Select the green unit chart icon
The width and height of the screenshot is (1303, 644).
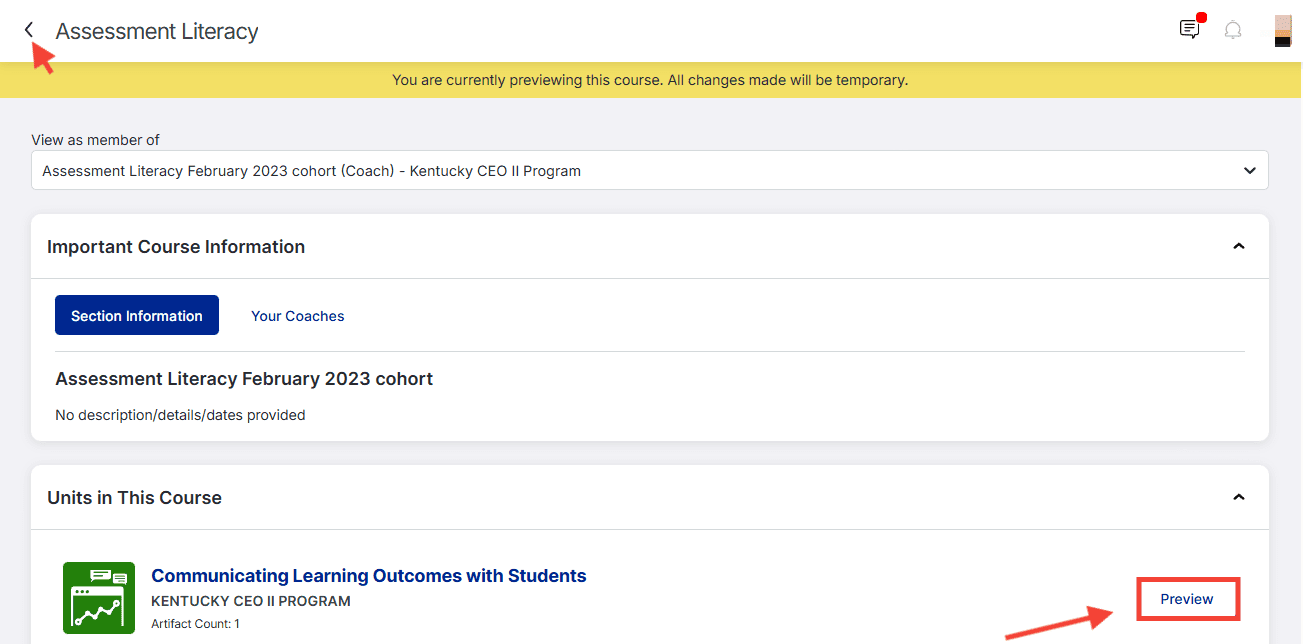(99, 598)
